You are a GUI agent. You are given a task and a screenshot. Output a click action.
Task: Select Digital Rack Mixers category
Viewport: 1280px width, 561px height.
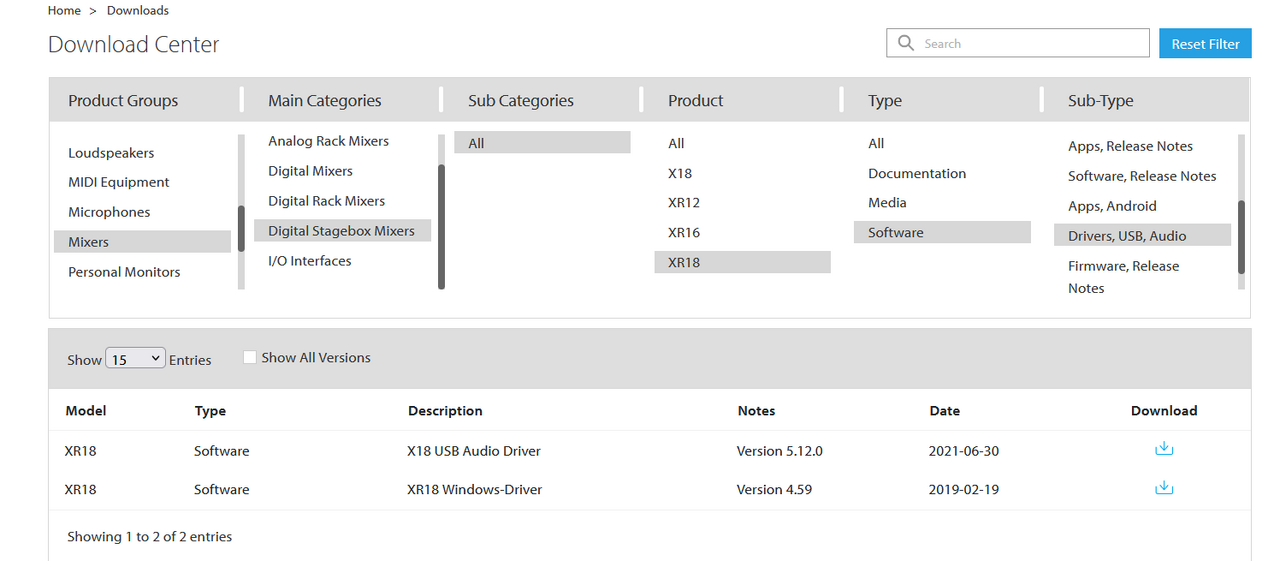pyautogui.click(x=326, y=201)
